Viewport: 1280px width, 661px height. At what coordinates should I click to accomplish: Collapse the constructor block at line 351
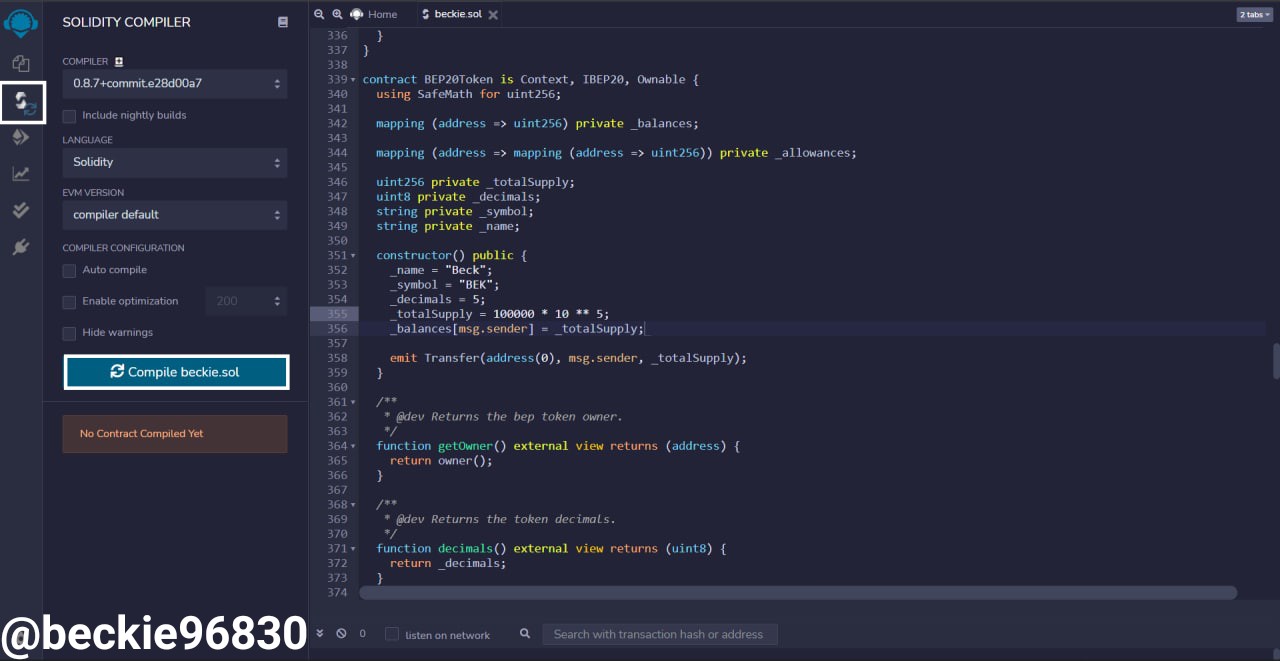[x=353, y=255]
